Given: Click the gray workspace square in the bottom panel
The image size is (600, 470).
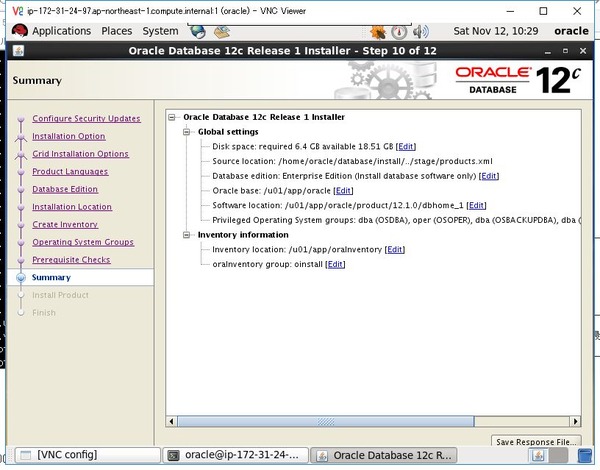Looking at the screenshot, I should [558, 455].
